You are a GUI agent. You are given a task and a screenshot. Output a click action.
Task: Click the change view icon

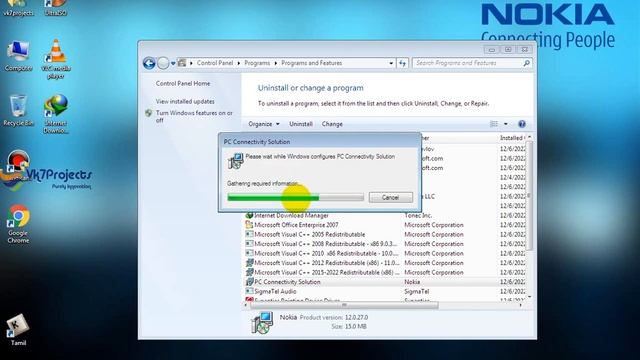tap(494, 124)
